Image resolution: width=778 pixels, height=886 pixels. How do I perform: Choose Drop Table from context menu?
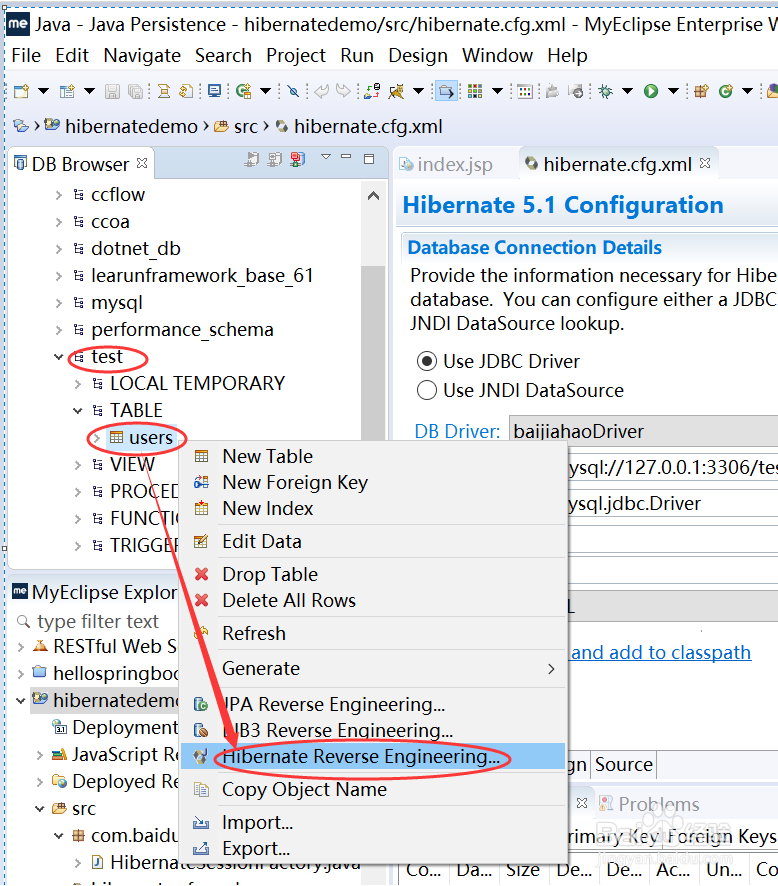[x=373, y=574]
